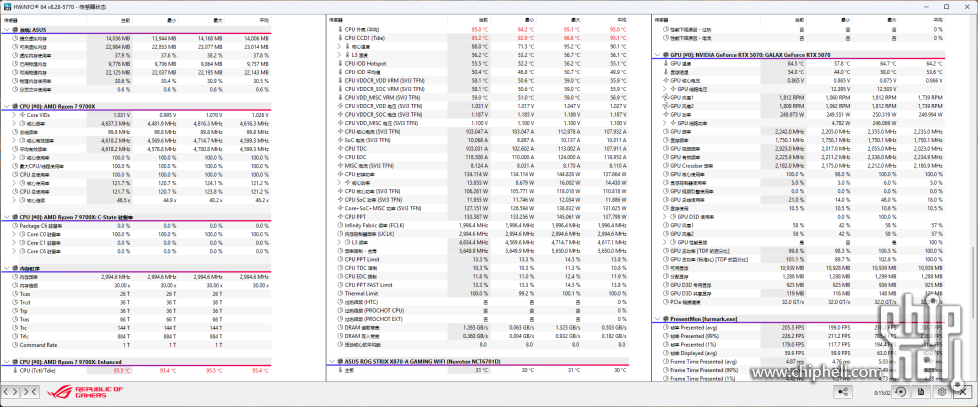Click chip icon beside ASUS ROG STRIX X870-A header
Screen dimensions: 978x407
[340, 362]
